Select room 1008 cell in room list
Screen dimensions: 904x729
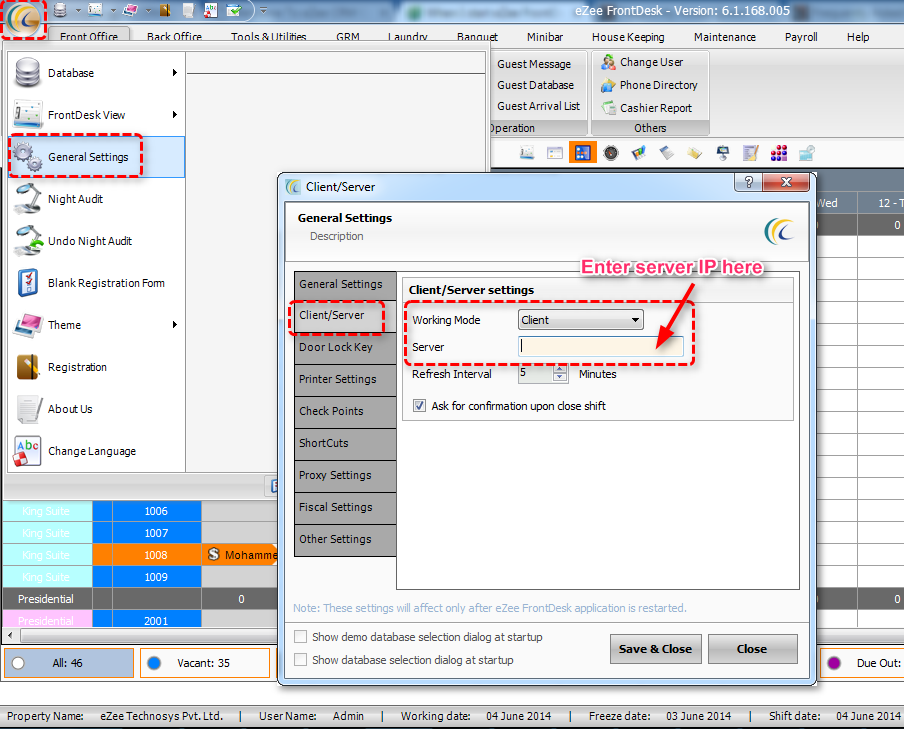[x=156, y=555]
